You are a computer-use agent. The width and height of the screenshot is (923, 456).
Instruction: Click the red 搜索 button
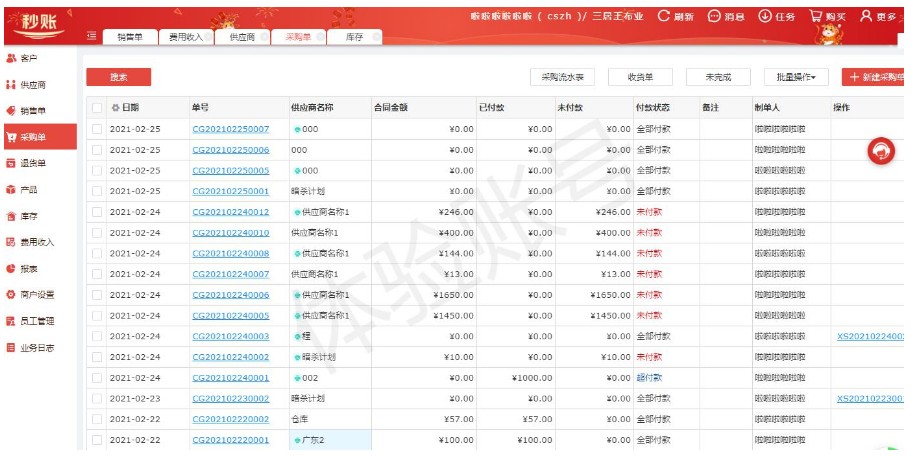tap(118, 77)
